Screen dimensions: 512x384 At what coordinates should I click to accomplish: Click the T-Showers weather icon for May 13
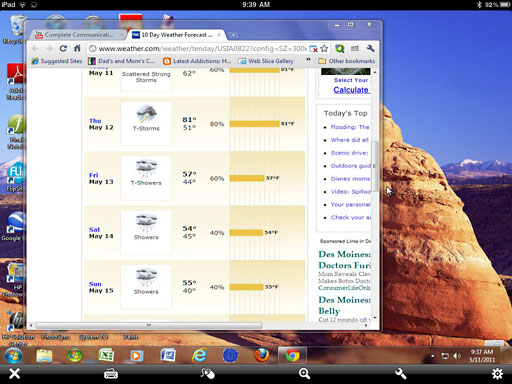click(146, 169)
